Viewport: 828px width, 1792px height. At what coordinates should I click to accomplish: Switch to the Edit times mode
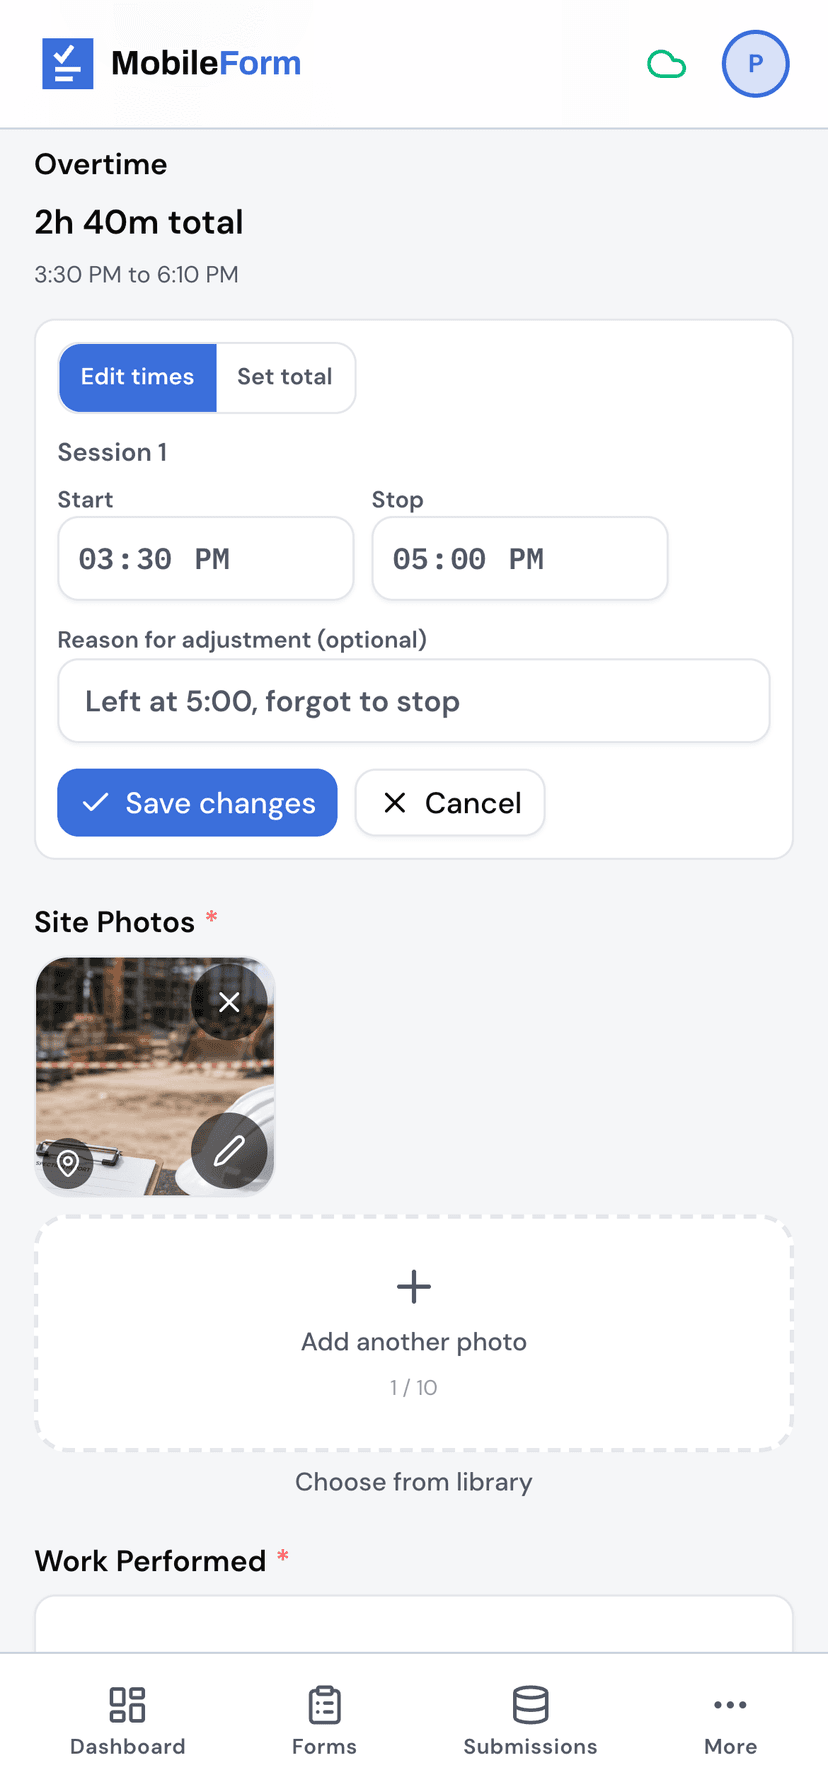click(x=138, y=378)
